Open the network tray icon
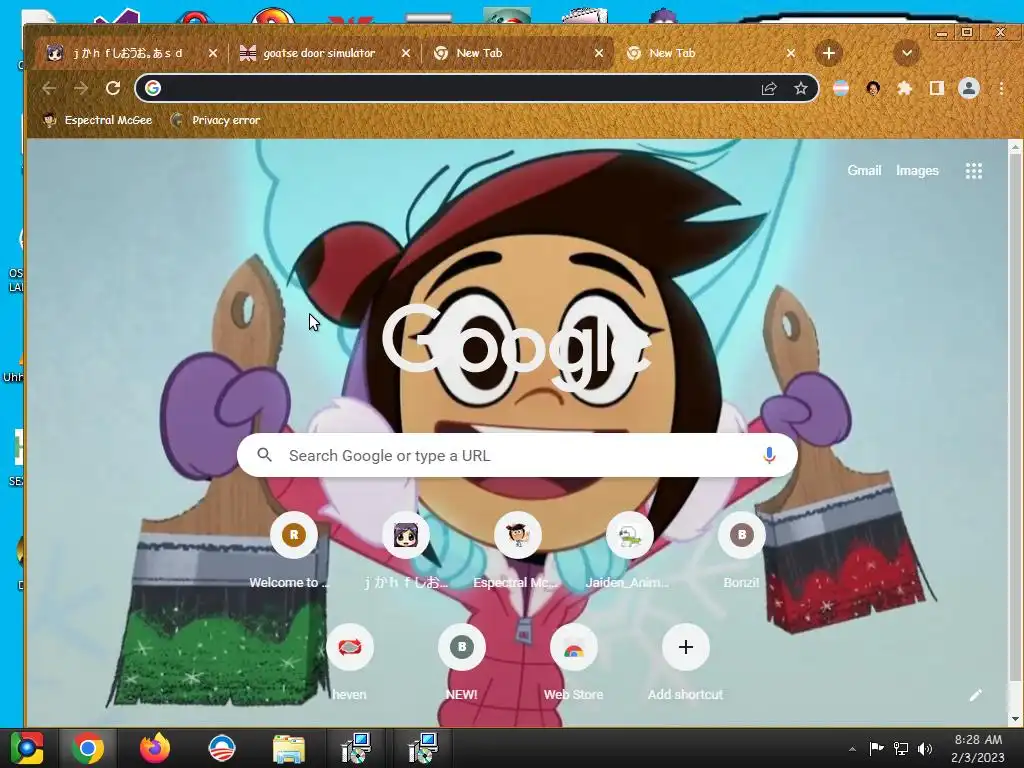Image resolution: width=1024 pixels, height=768 pixels. 901,749
